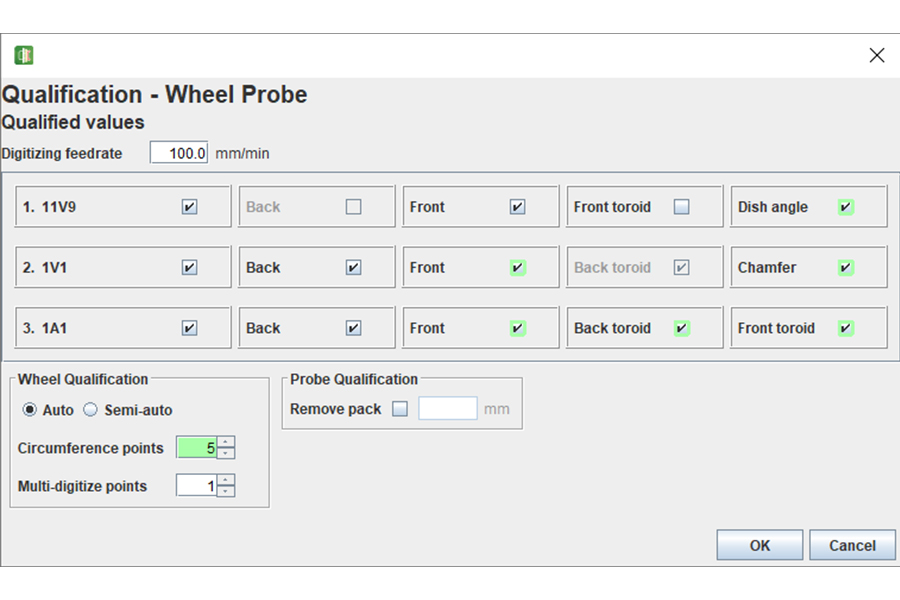Close the Qualification dialog window
The height and width of the screenshot is (600, 900).
click(877, 56)
